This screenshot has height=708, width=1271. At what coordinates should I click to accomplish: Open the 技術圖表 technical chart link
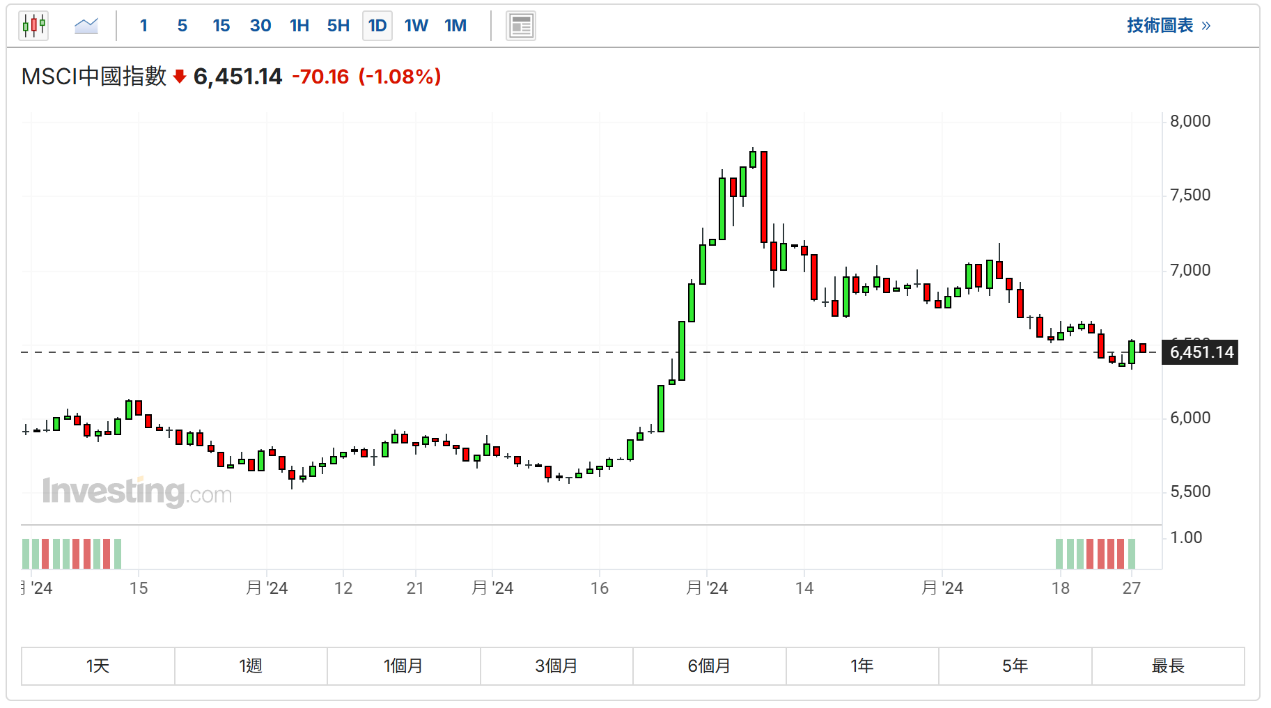(1168, 25)
